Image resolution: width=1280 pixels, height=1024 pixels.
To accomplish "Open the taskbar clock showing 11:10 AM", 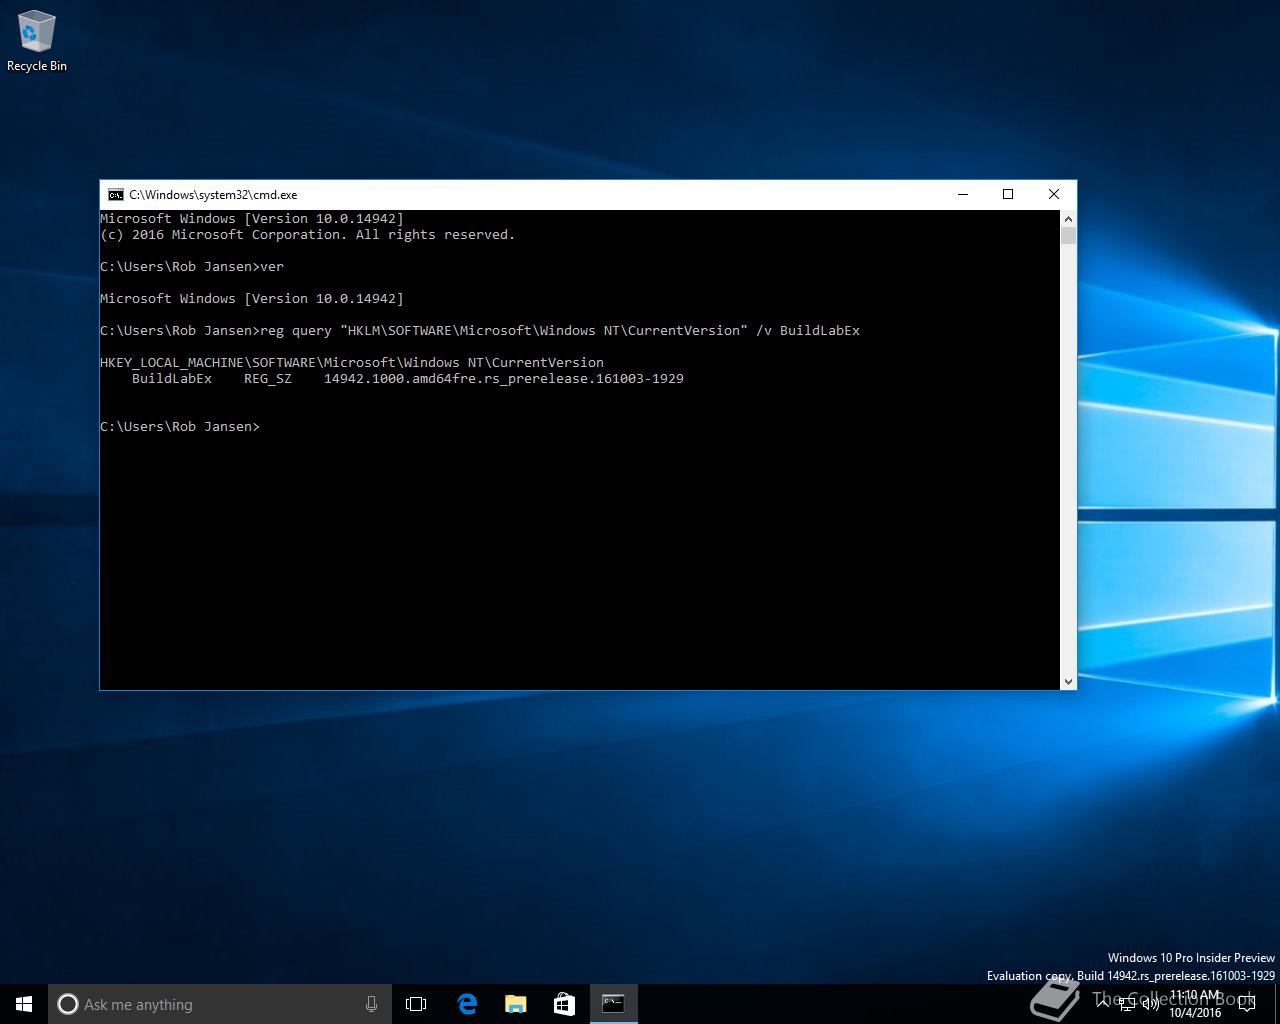I will pyautogui.click(x=1195, y=1004).
